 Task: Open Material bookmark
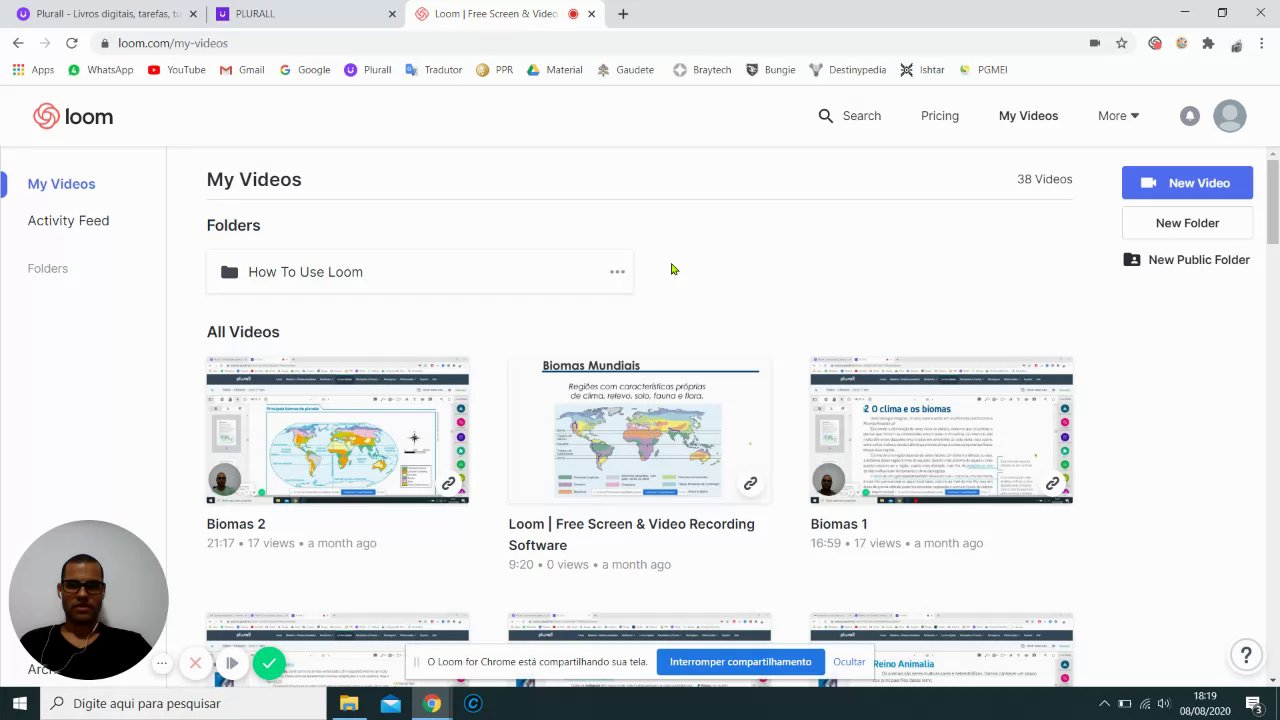555,70
